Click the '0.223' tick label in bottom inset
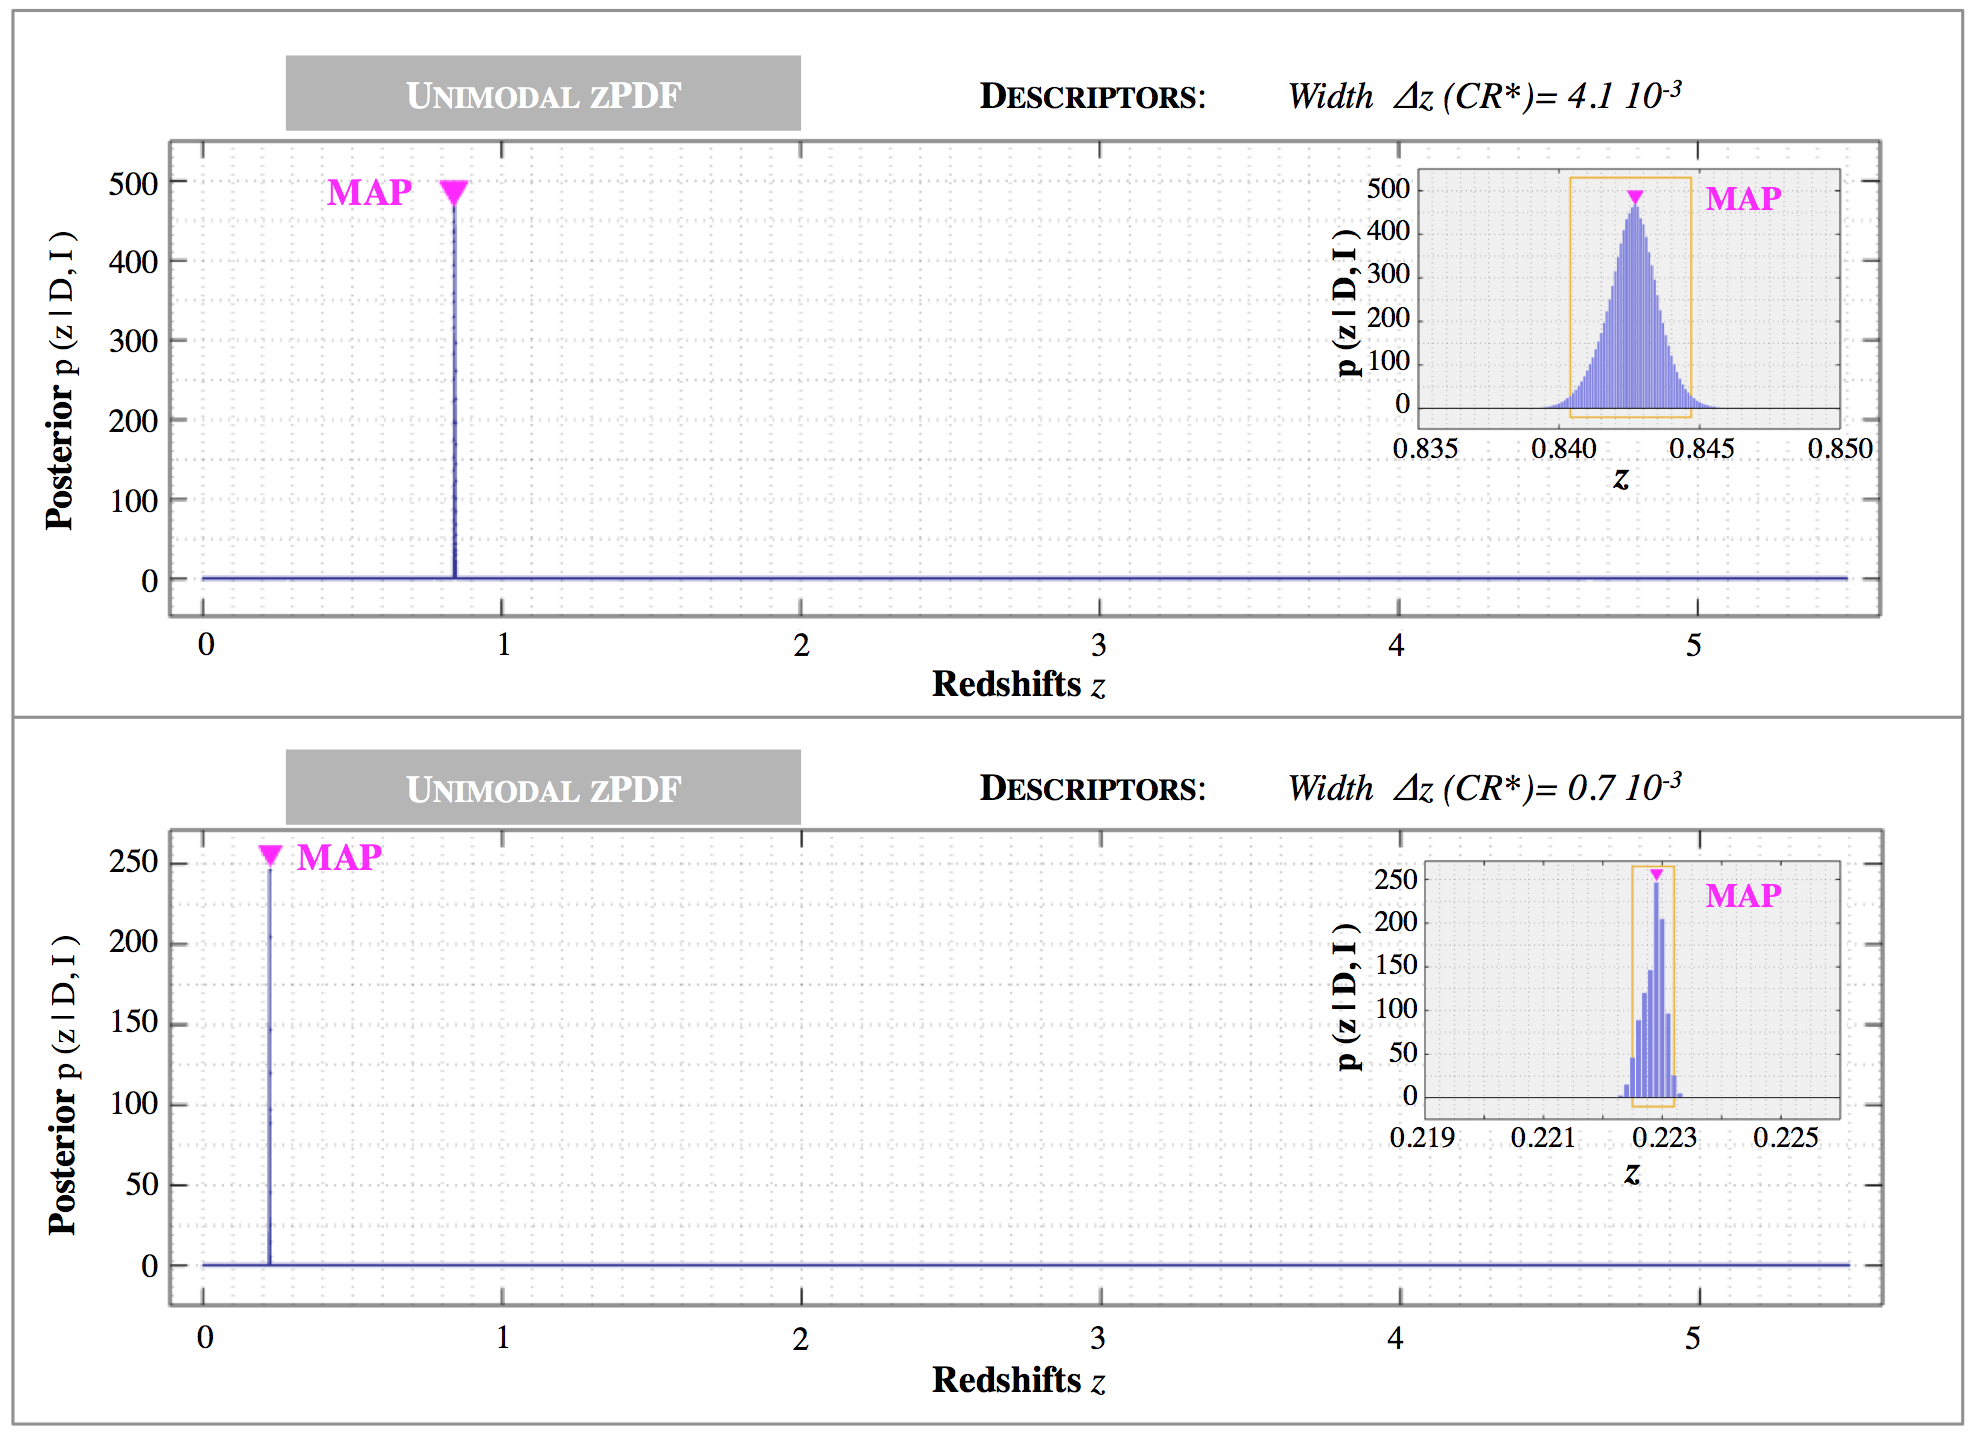1974x1438 pixels. pyautogui.click(x=1664, y=1138)
